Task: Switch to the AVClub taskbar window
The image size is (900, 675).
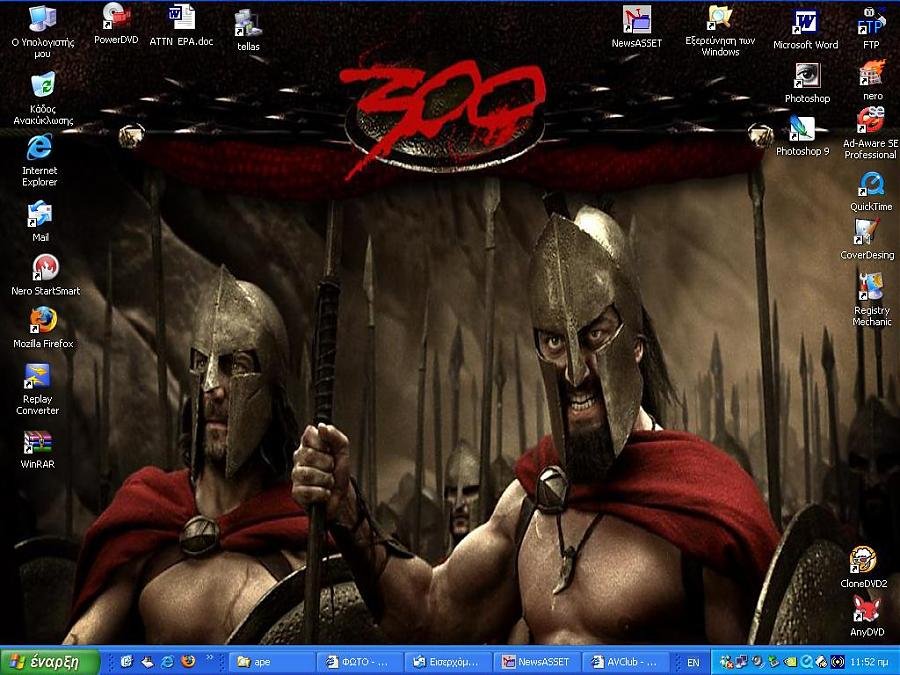Action: click(x=625, y=662)
